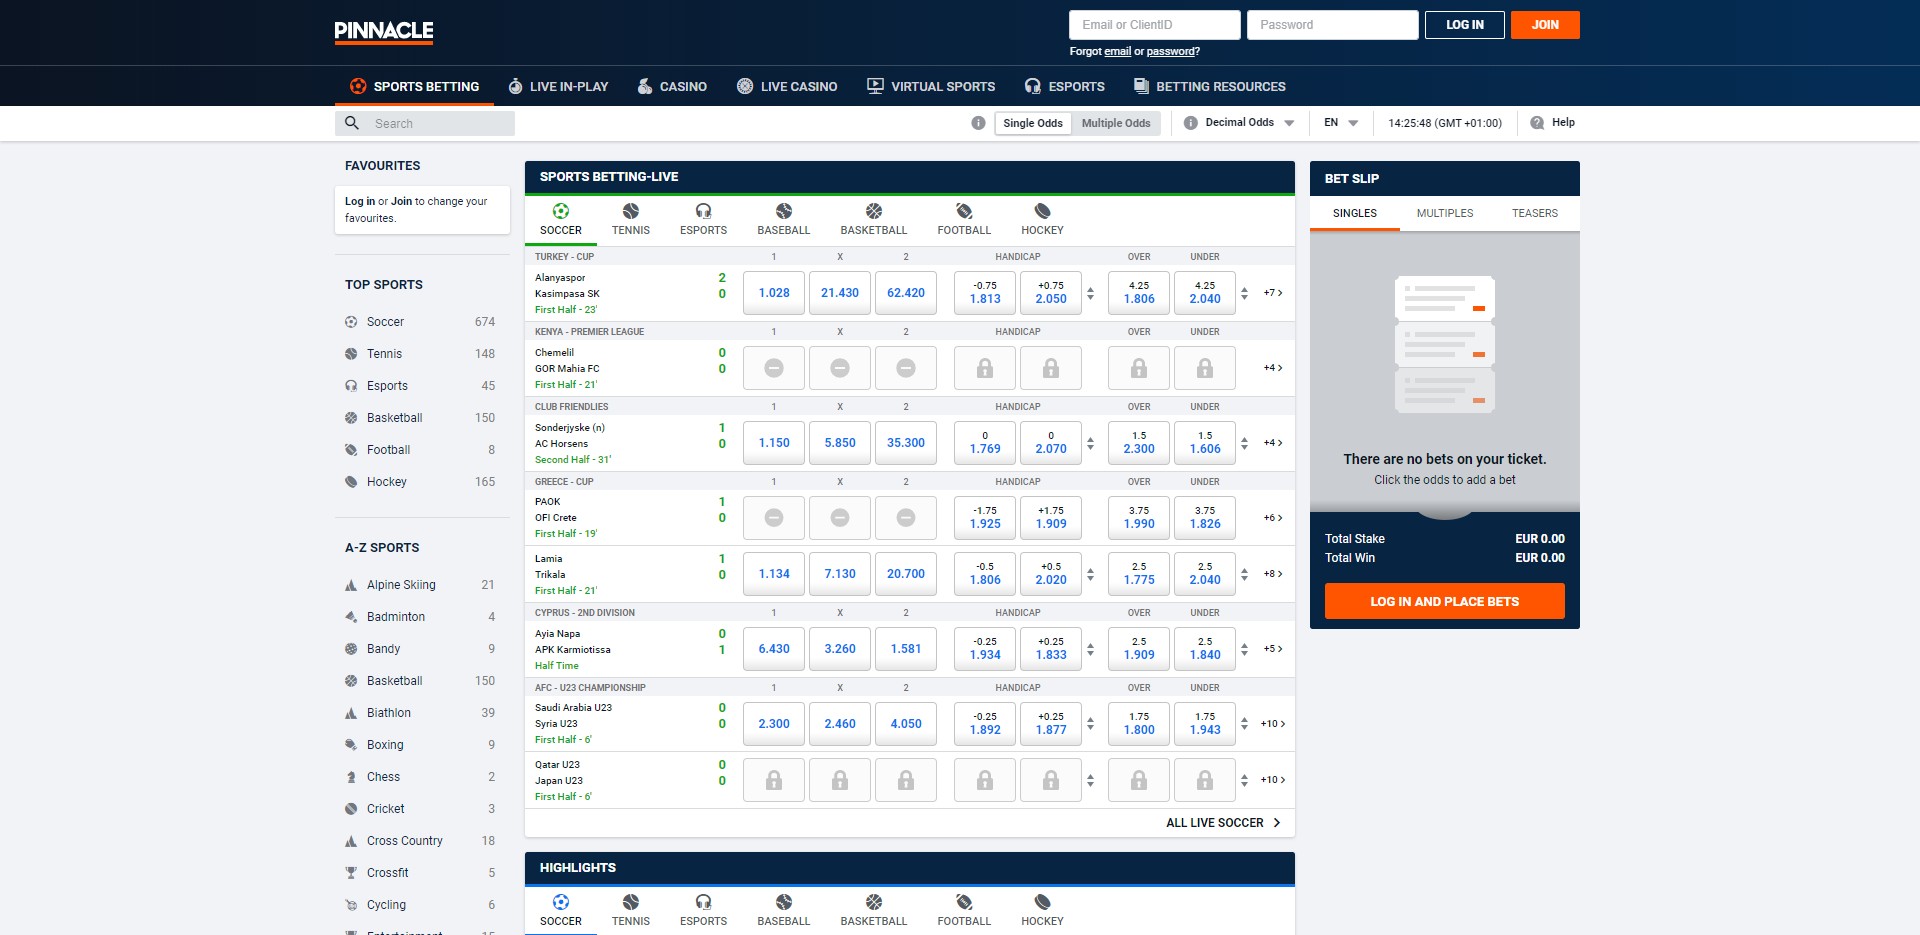The image size is (1920, 935).
Task: Open Crossfit in A-Z Sports
Action: (420, 873)
